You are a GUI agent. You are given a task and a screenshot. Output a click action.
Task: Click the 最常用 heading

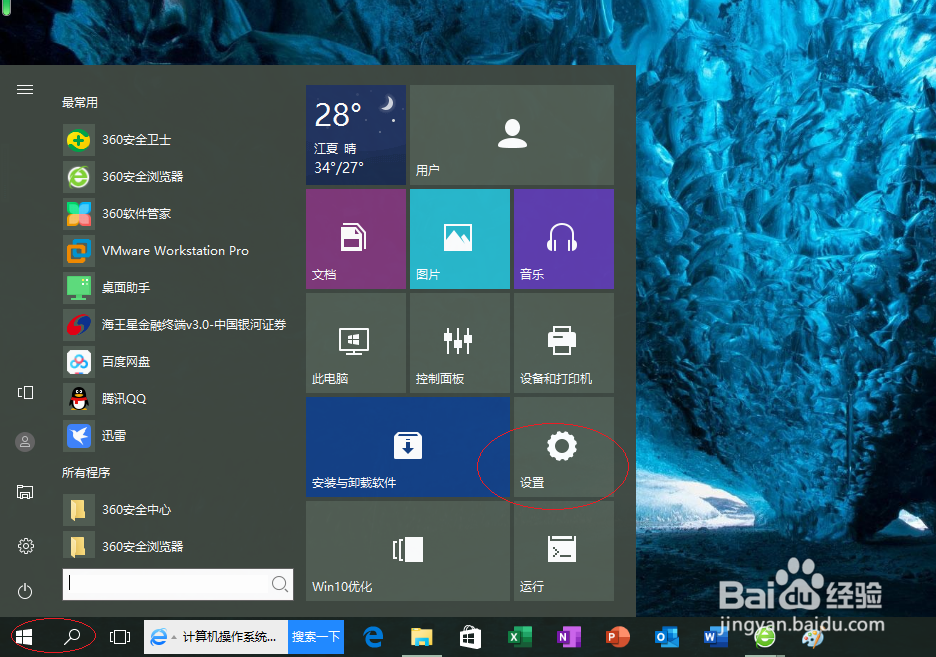pyautogui.click(x=79, y=103)
